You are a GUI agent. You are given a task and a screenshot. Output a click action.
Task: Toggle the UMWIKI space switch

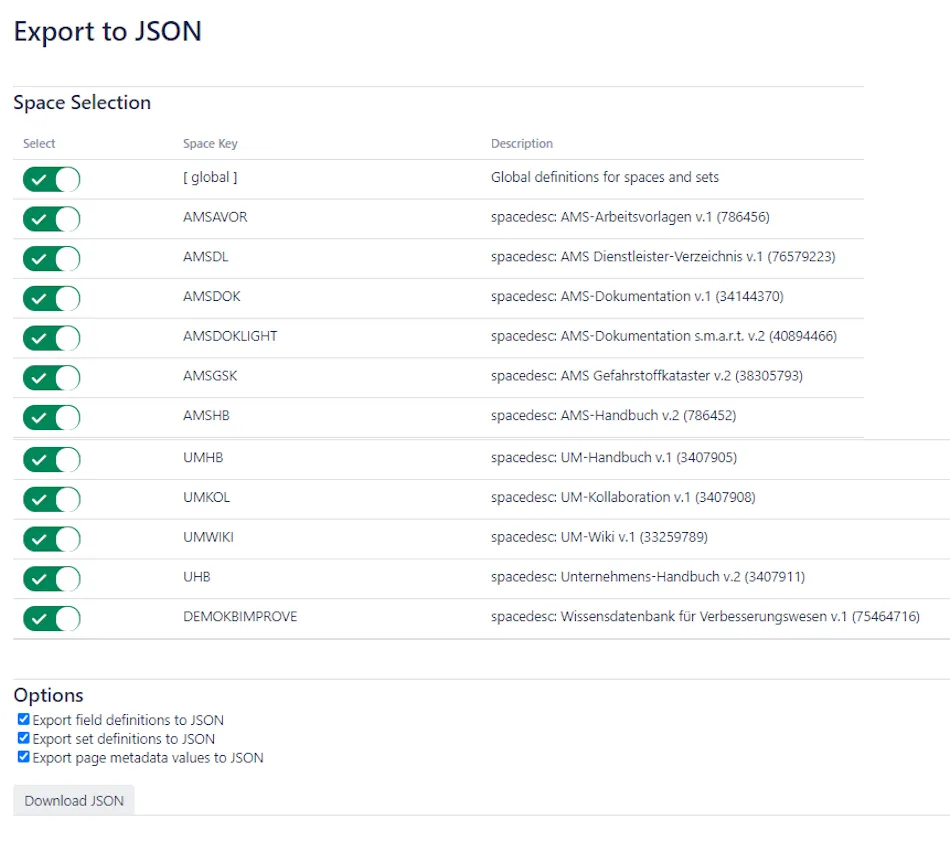pos(51,539)
